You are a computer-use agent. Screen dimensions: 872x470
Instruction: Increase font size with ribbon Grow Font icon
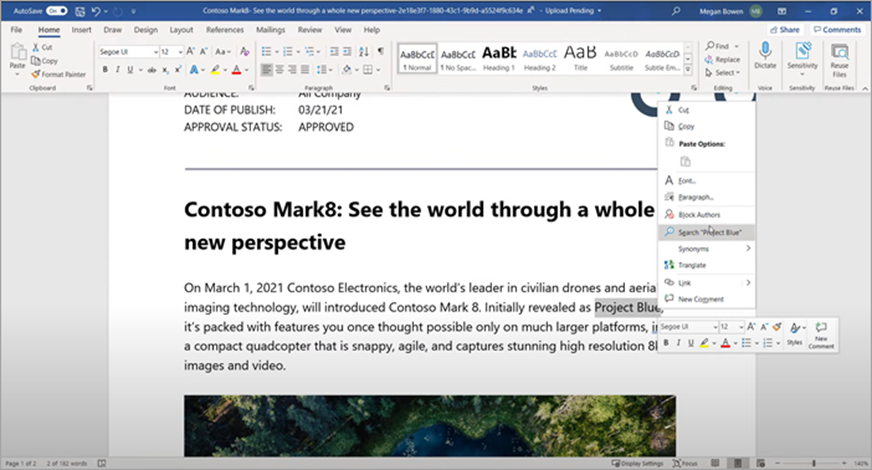[x=191, y=52]
